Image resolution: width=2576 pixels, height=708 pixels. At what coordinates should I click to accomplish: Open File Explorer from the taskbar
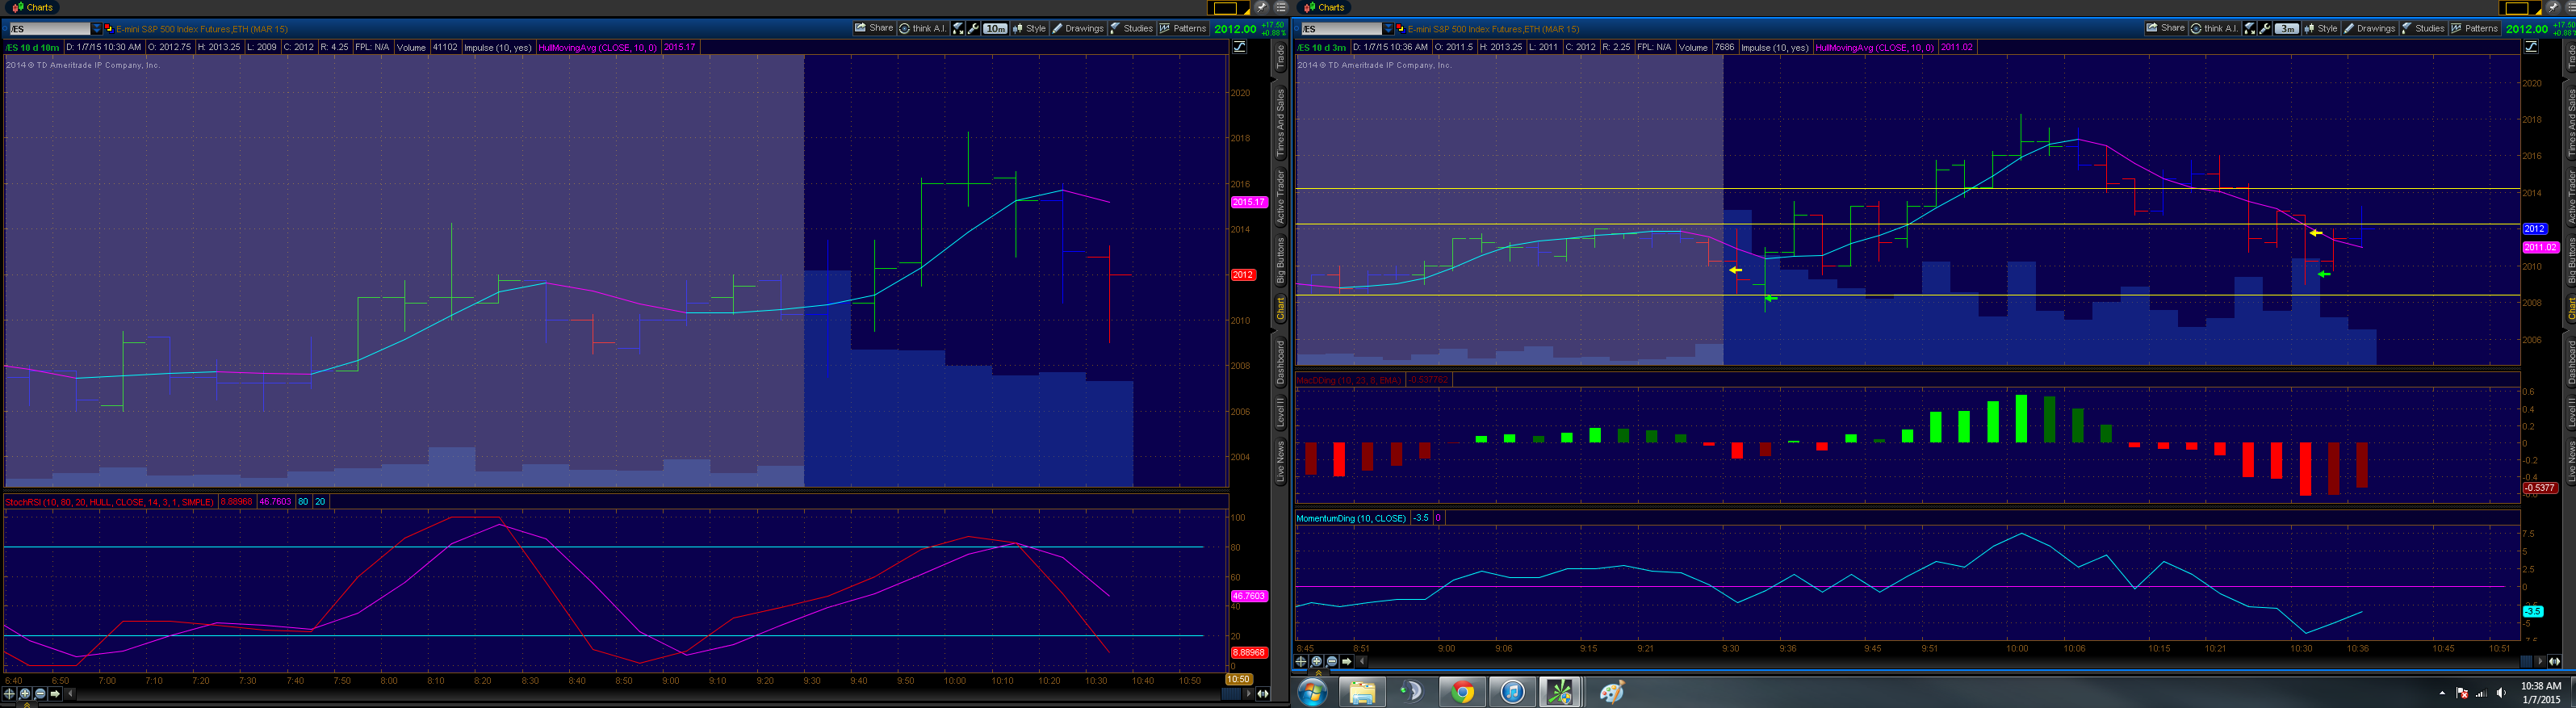point(1362,692)
